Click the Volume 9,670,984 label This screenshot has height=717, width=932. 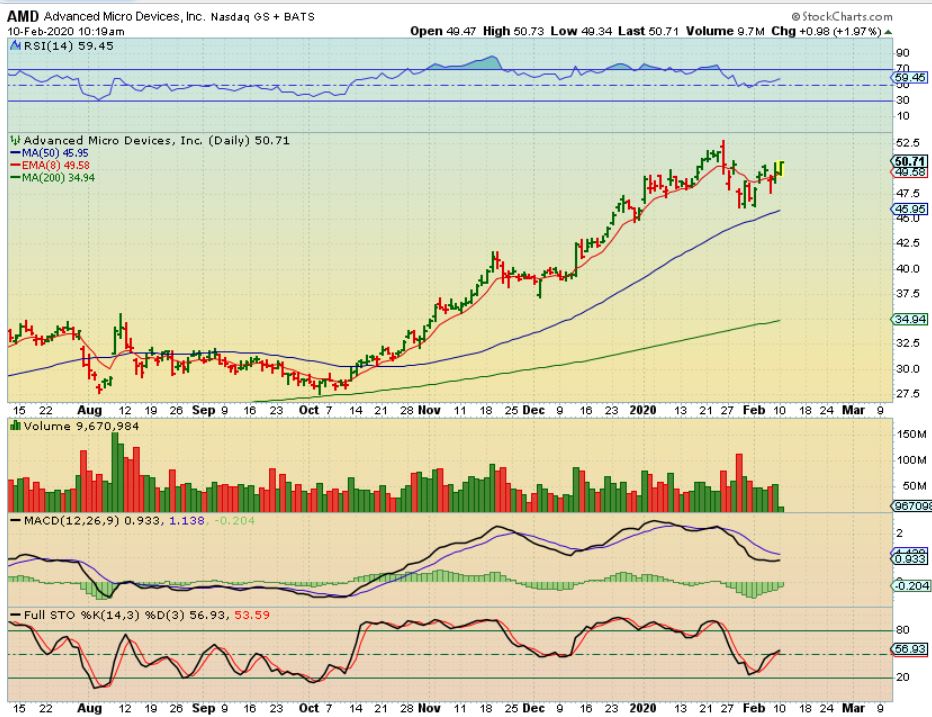click(x=81, y=426)
